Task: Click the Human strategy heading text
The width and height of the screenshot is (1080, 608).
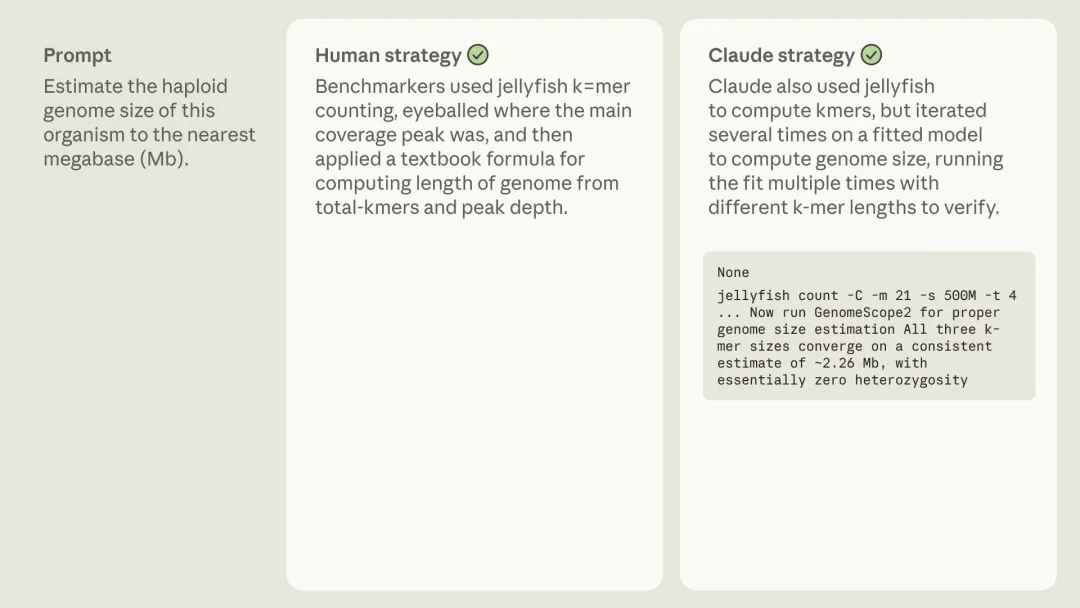Action: click(x=388, y=56)
